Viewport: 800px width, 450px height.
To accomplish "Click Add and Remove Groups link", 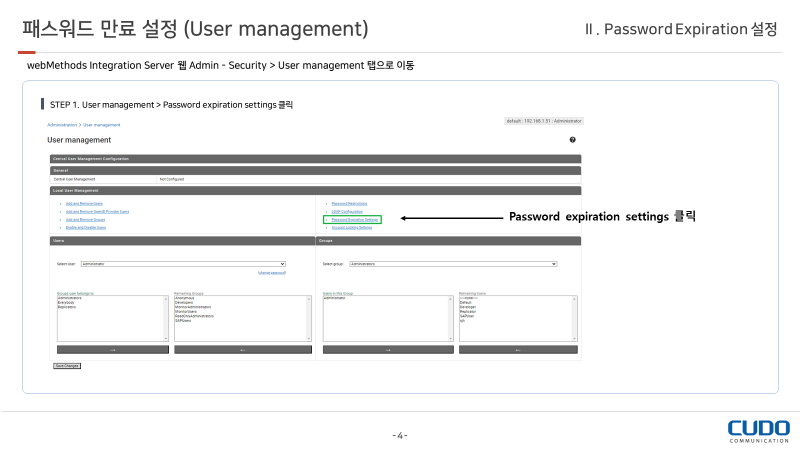I will pos(87,219).
